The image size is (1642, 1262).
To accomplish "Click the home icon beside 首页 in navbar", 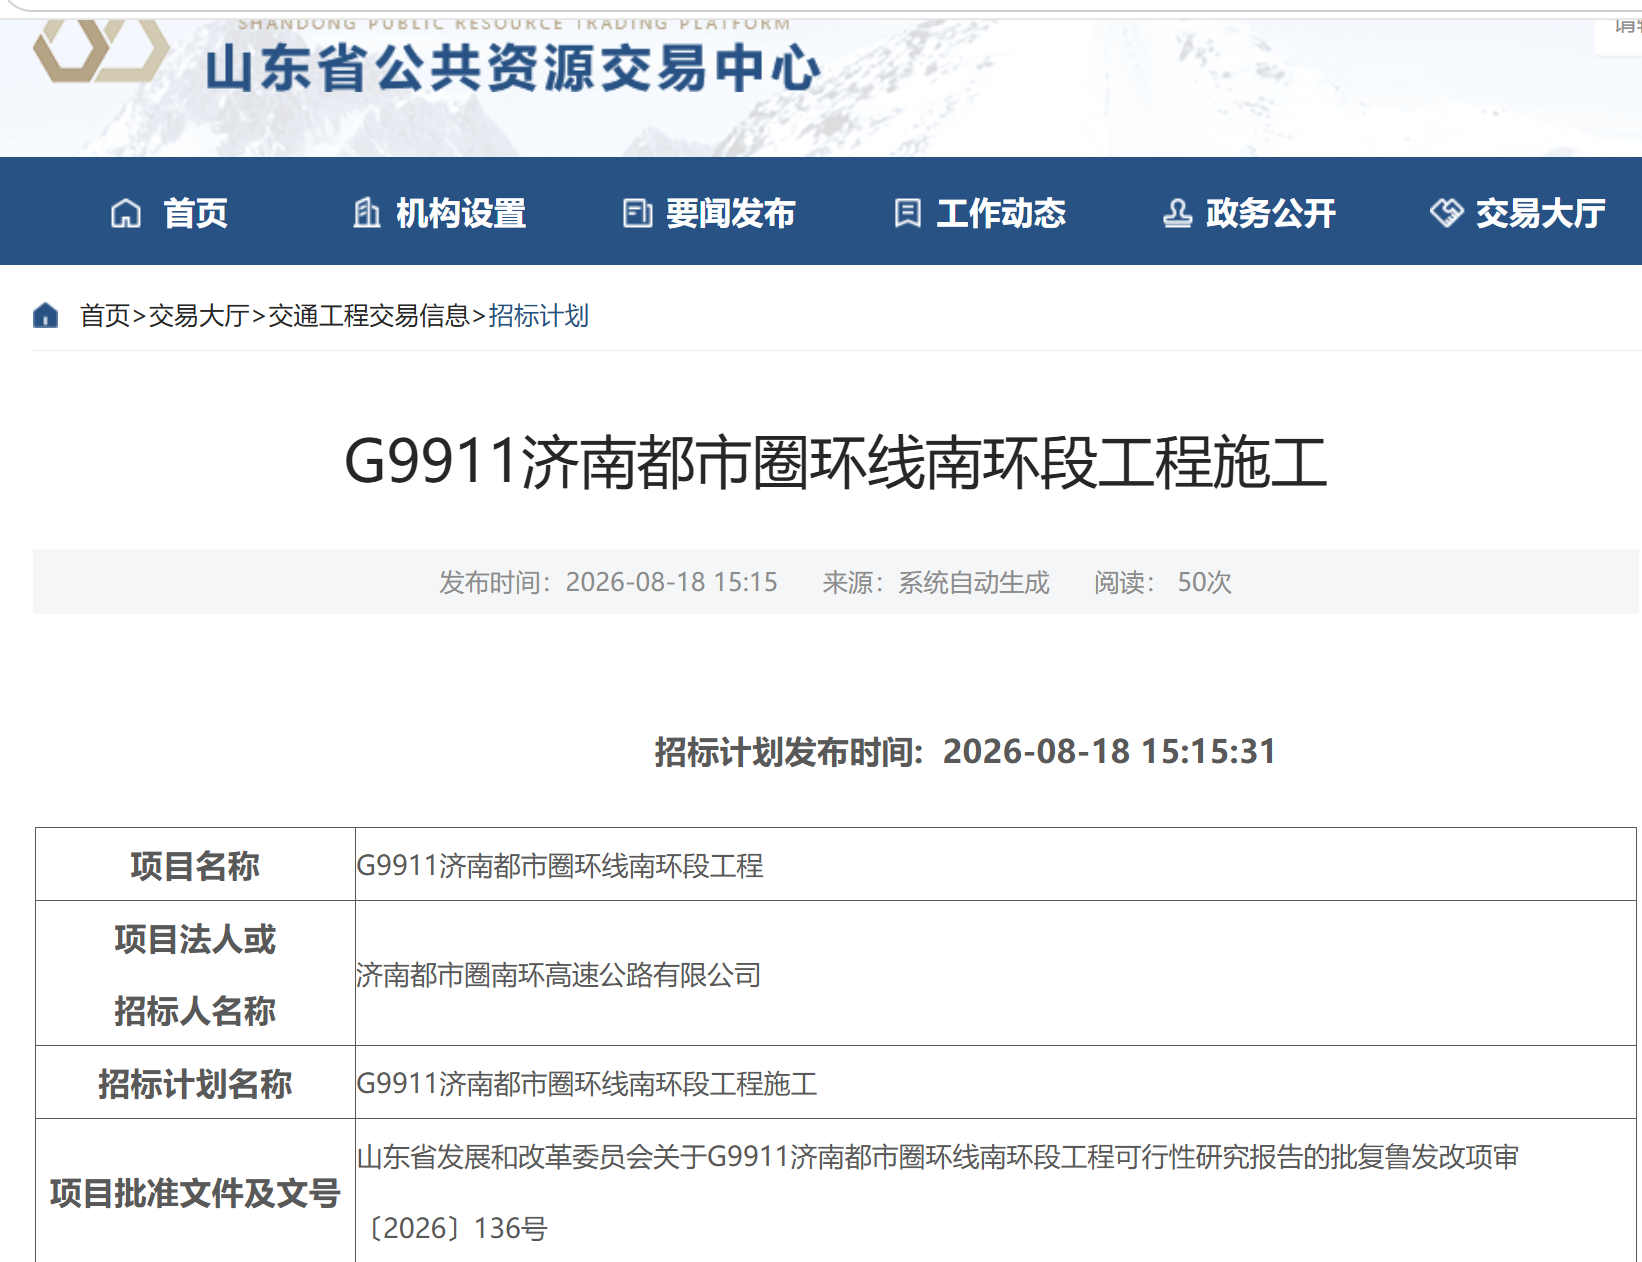I will pos(126,213).
